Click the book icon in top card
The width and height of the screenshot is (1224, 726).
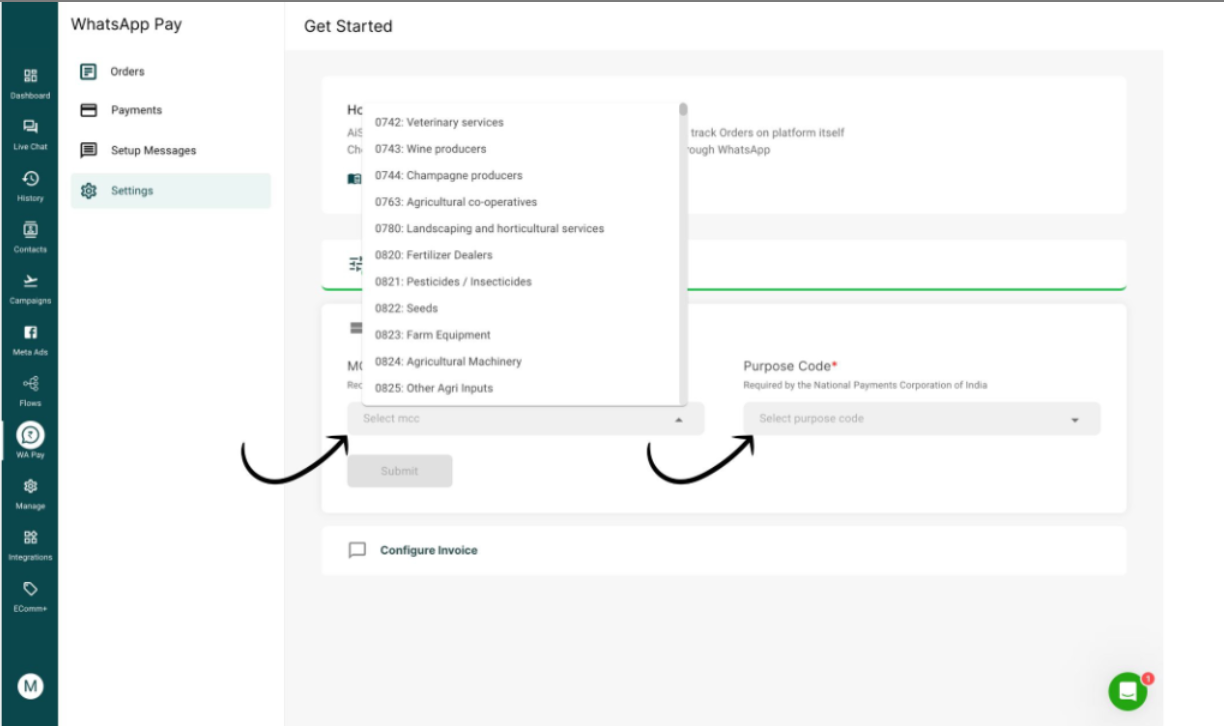point(355,178)
